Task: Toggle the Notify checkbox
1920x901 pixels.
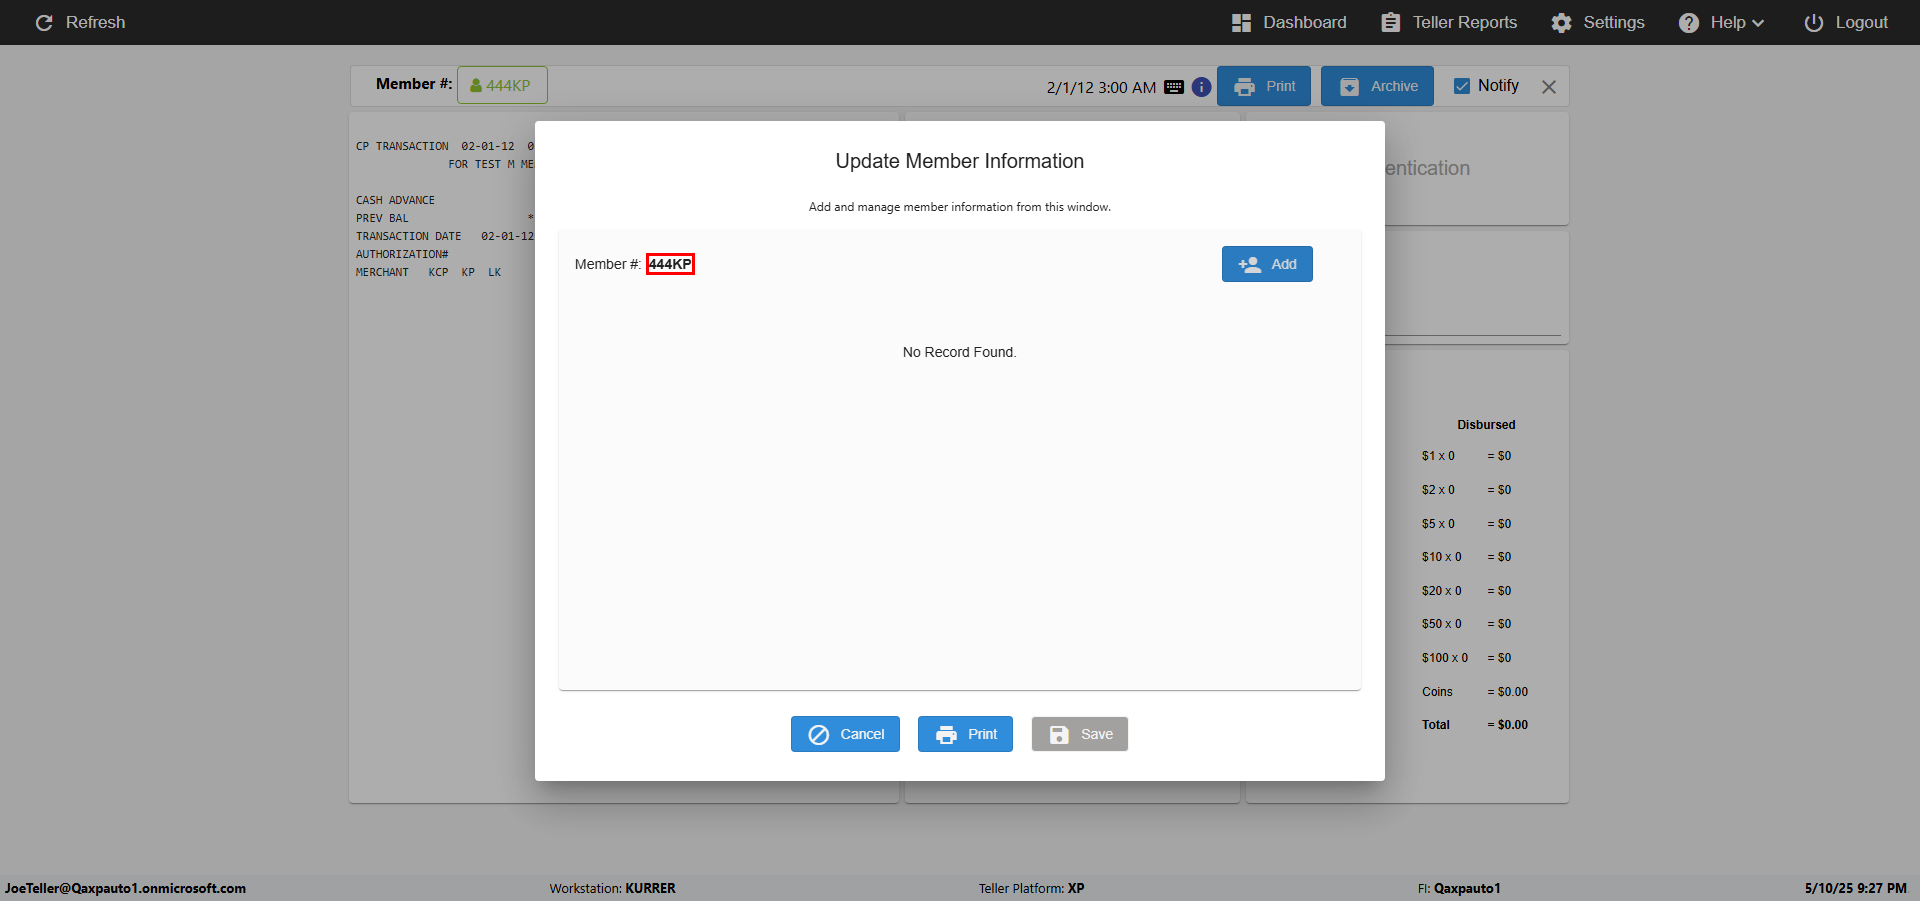Action: pyautogui.click(x=1462, y=86)
